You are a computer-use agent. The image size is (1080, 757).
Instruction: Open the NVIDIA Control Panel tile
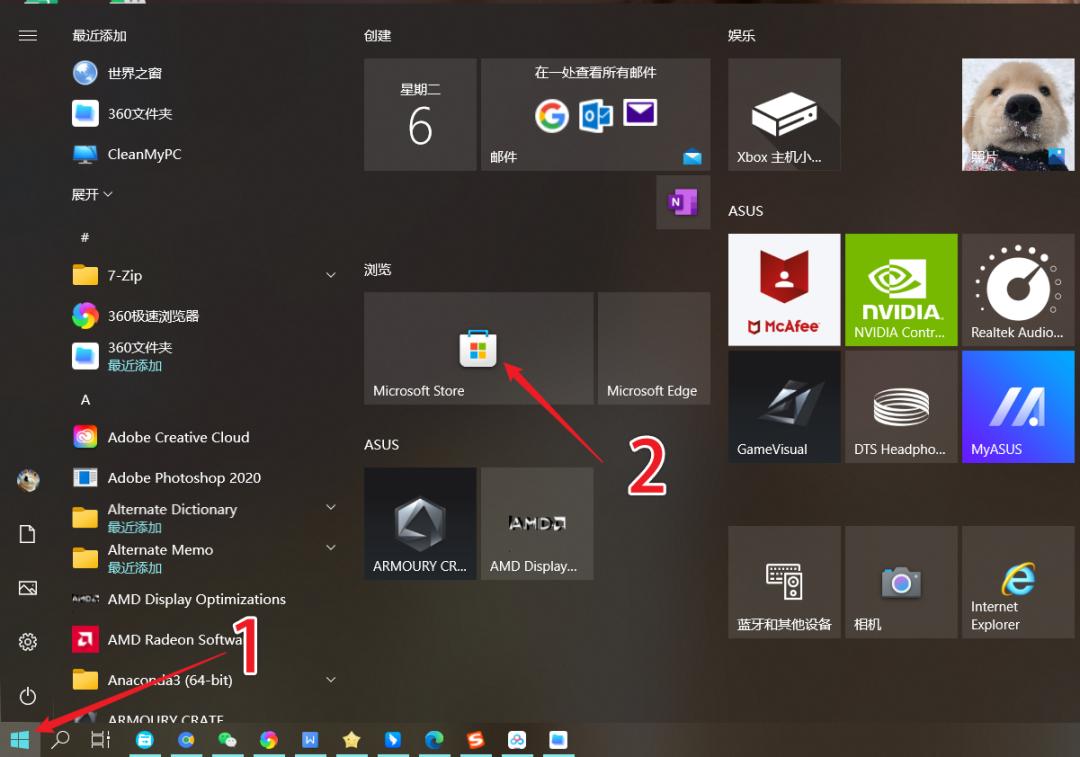pos(900,289)
